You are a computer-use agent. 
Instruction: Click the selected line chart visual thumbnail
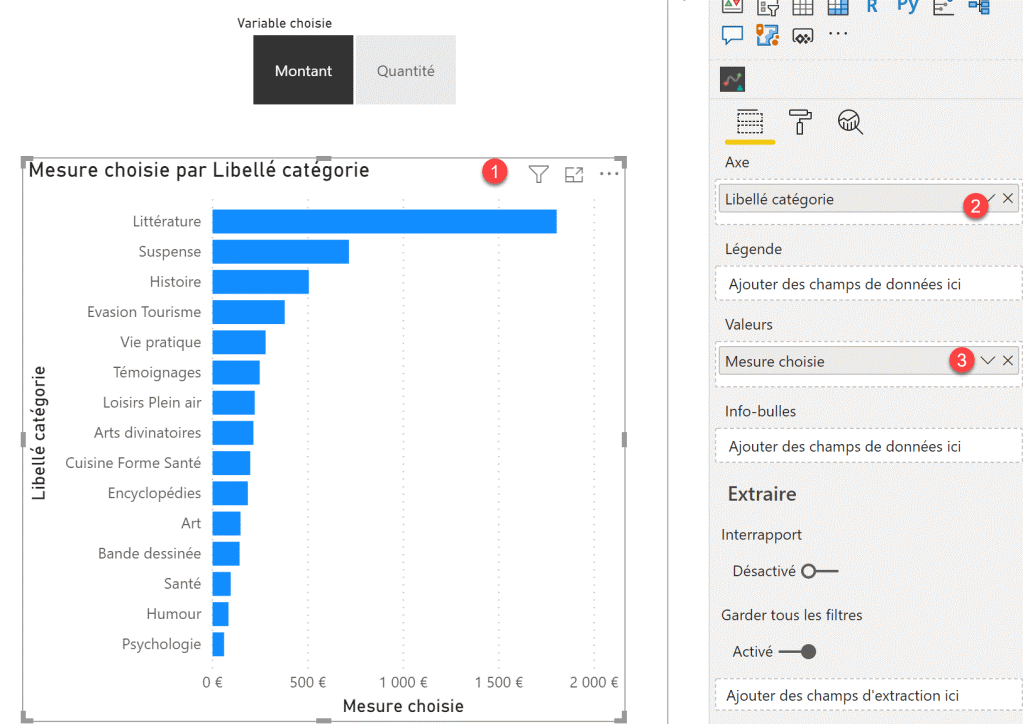(731, 78)
